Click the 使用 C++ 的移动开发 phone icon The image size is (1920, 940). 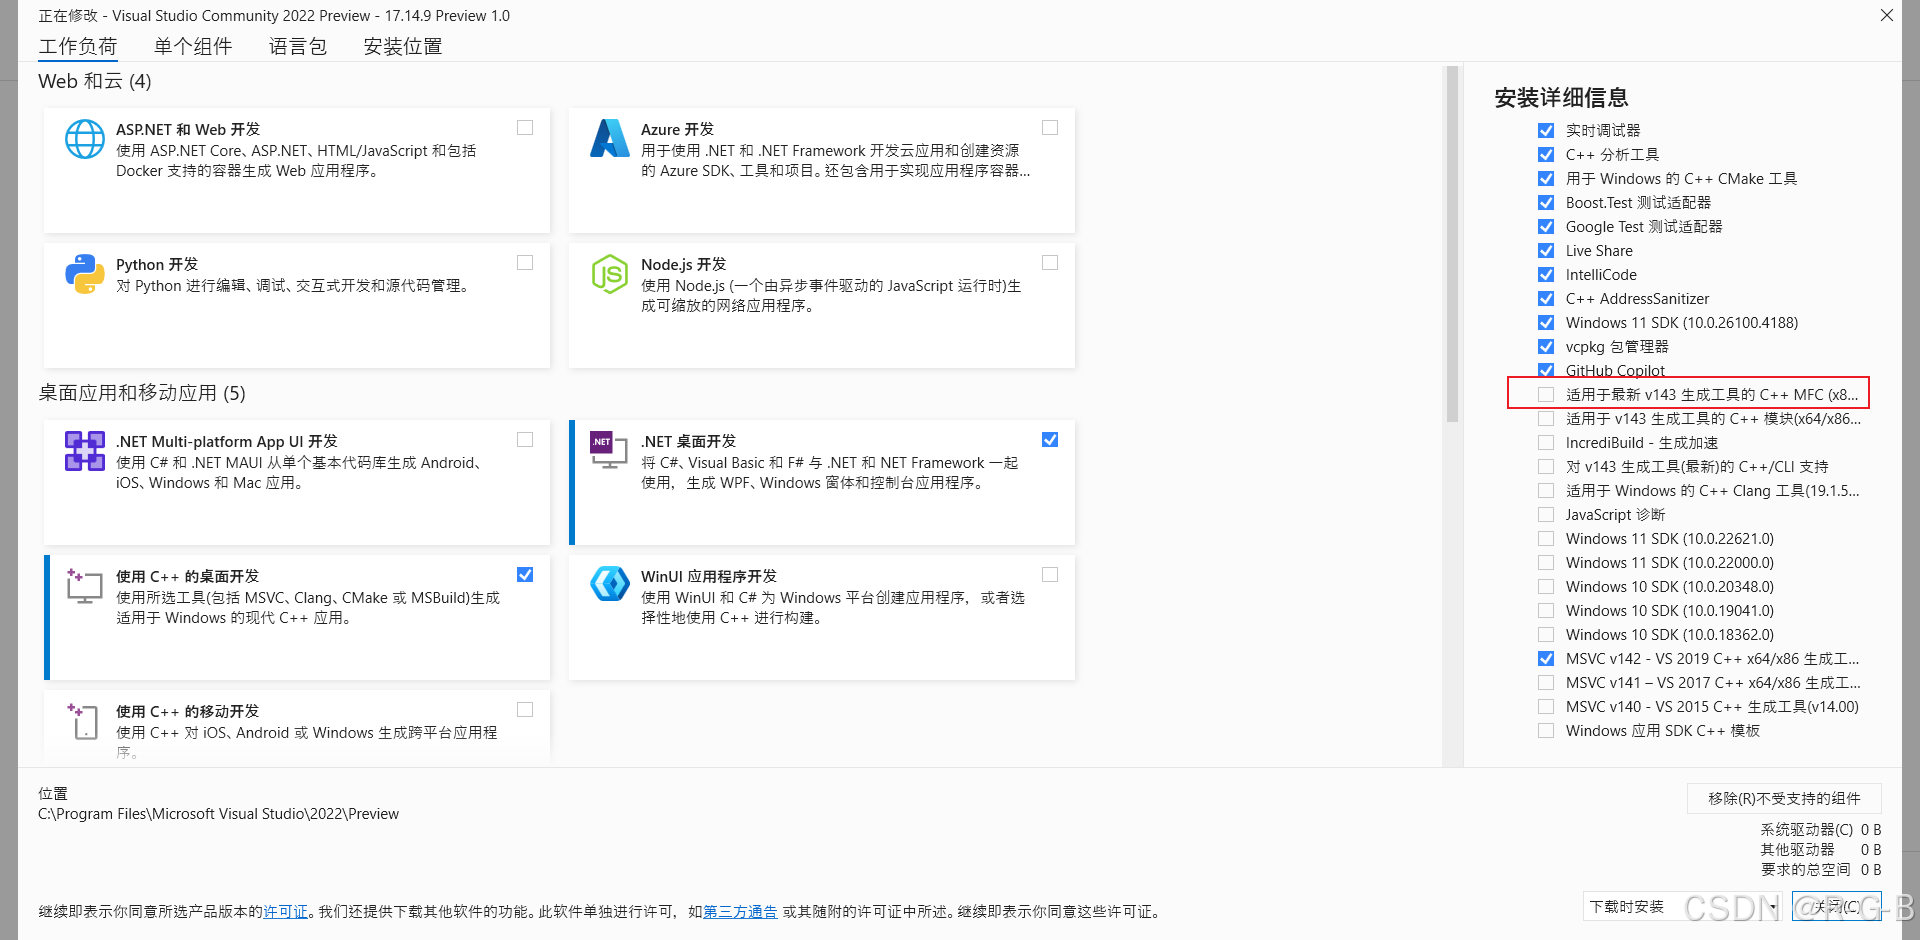pos(84,720)
